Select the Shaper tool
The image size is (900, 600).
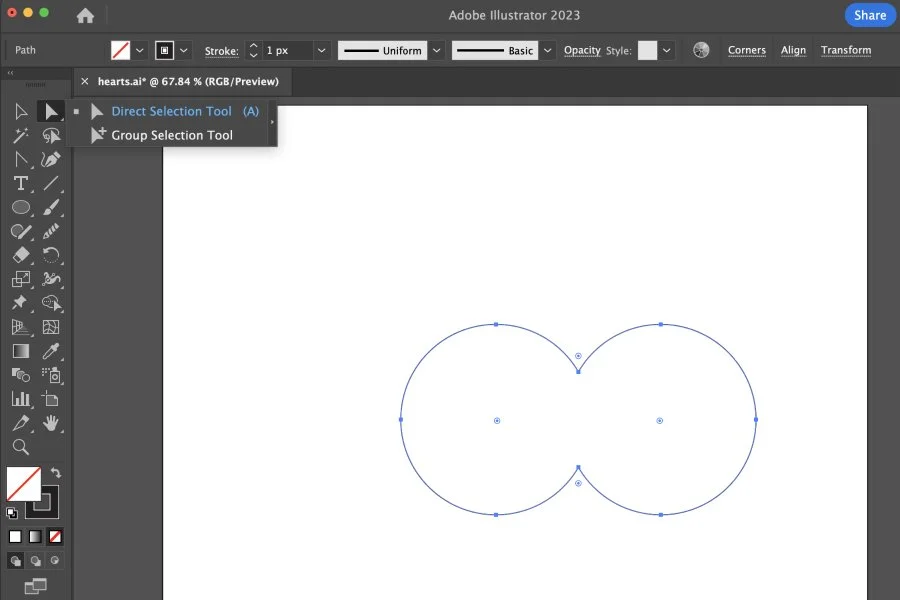click(21, 231)
